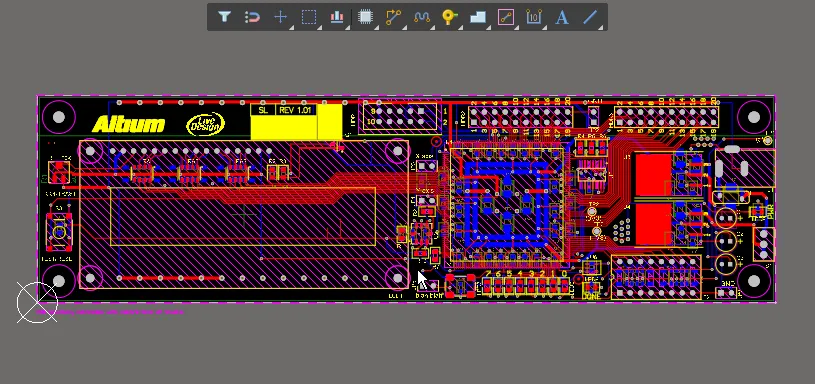Select the Length Tuning tool

coord(422,17)
